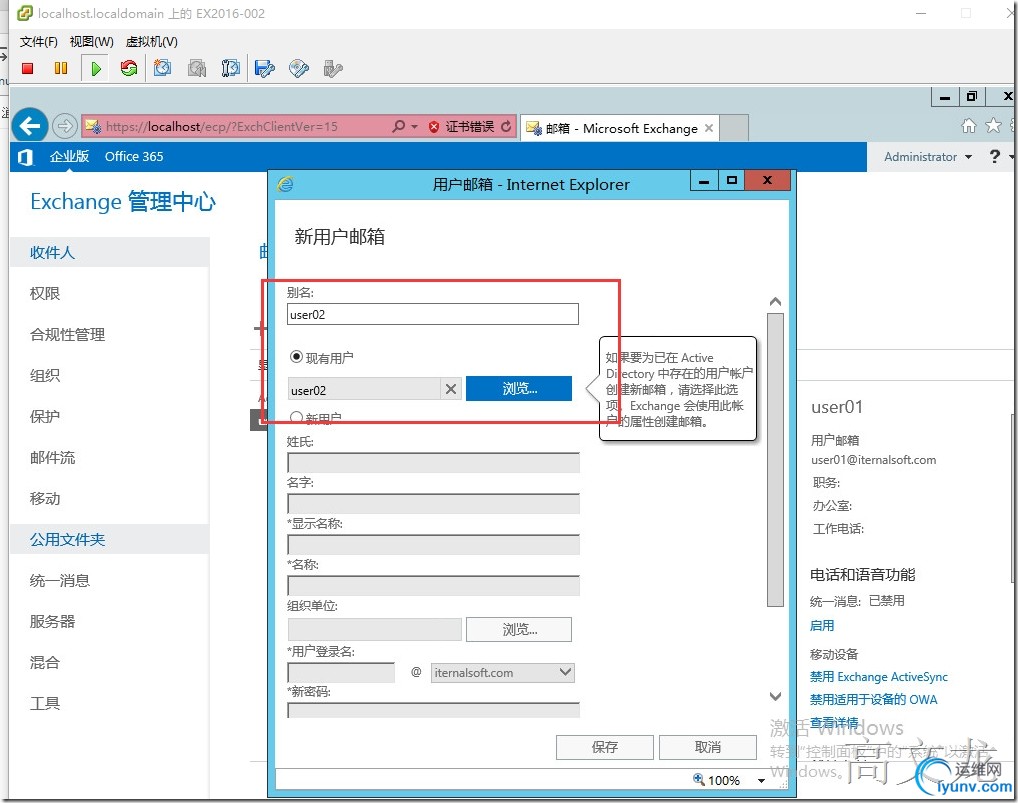Click the zoom magnifier in status bar
Viewport: 1018px width, 803px height.
(x=699, y=779)
